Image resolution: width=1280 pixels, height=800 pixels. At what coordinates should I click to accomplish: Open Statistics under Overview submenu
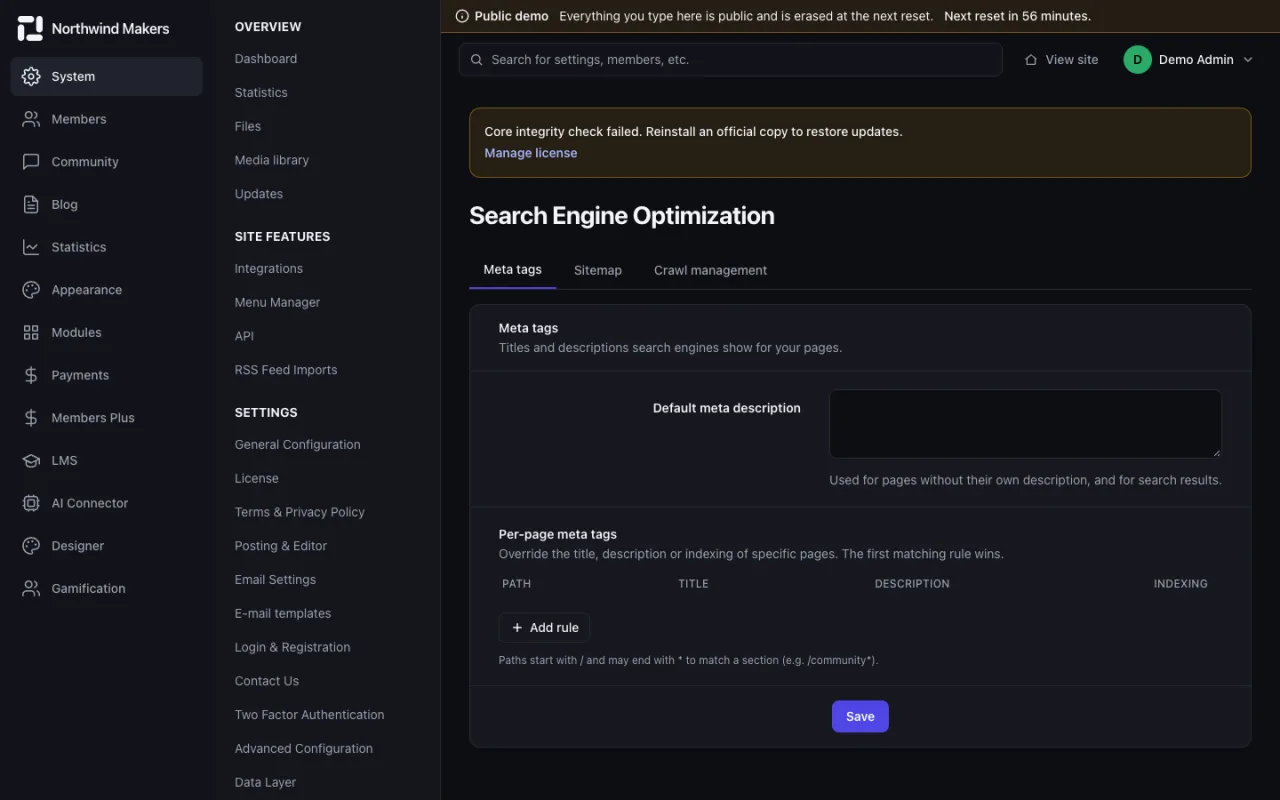click(x=261, y=93)
